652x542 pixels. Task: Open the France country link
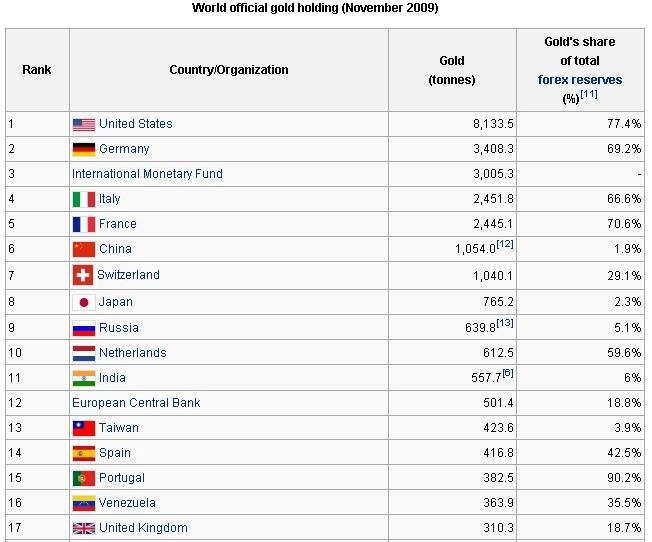(118, 224)
